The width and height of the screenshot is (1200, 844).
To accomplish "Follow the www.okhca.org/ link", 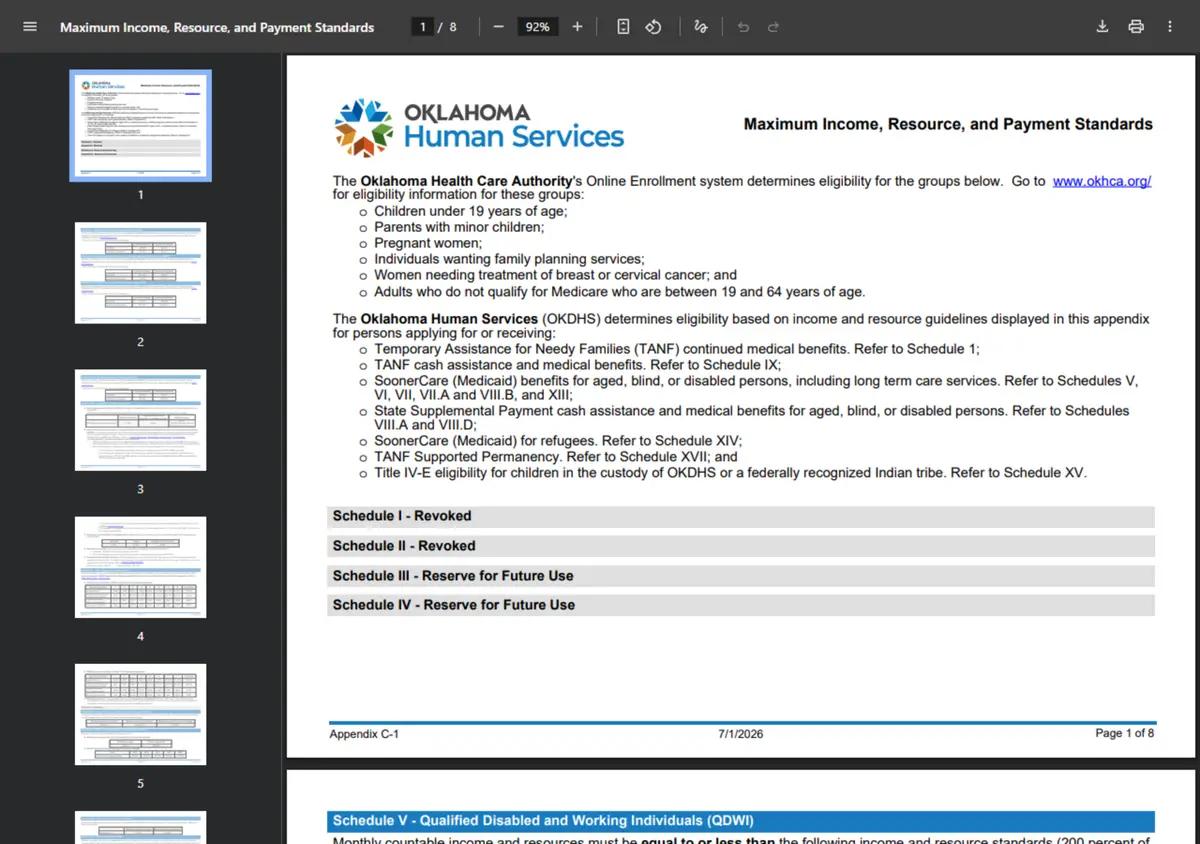I will point(1102,181).
